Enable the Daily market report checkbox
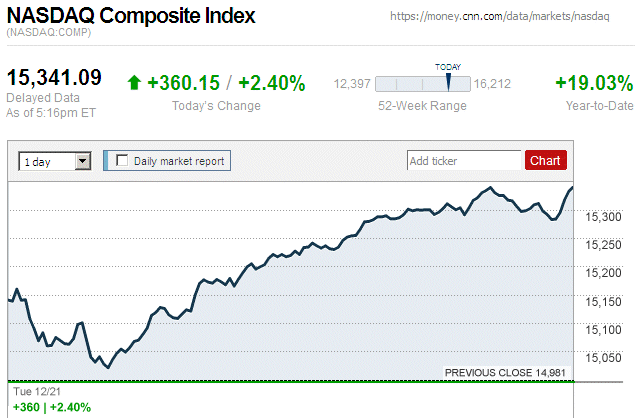Image resolution: width=640 pixels, height=420 pixels. (123, 160)
